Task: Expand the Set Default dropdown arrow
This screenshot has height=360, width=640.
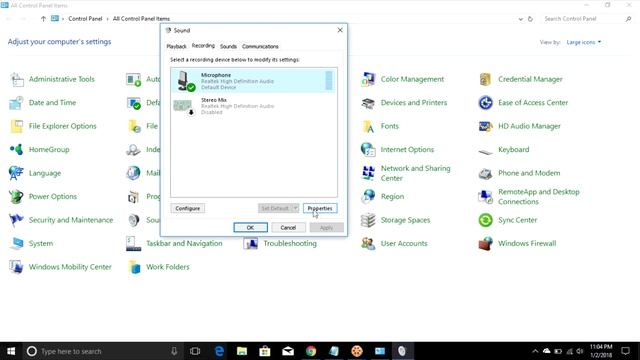Action: (x=296, y=208)
